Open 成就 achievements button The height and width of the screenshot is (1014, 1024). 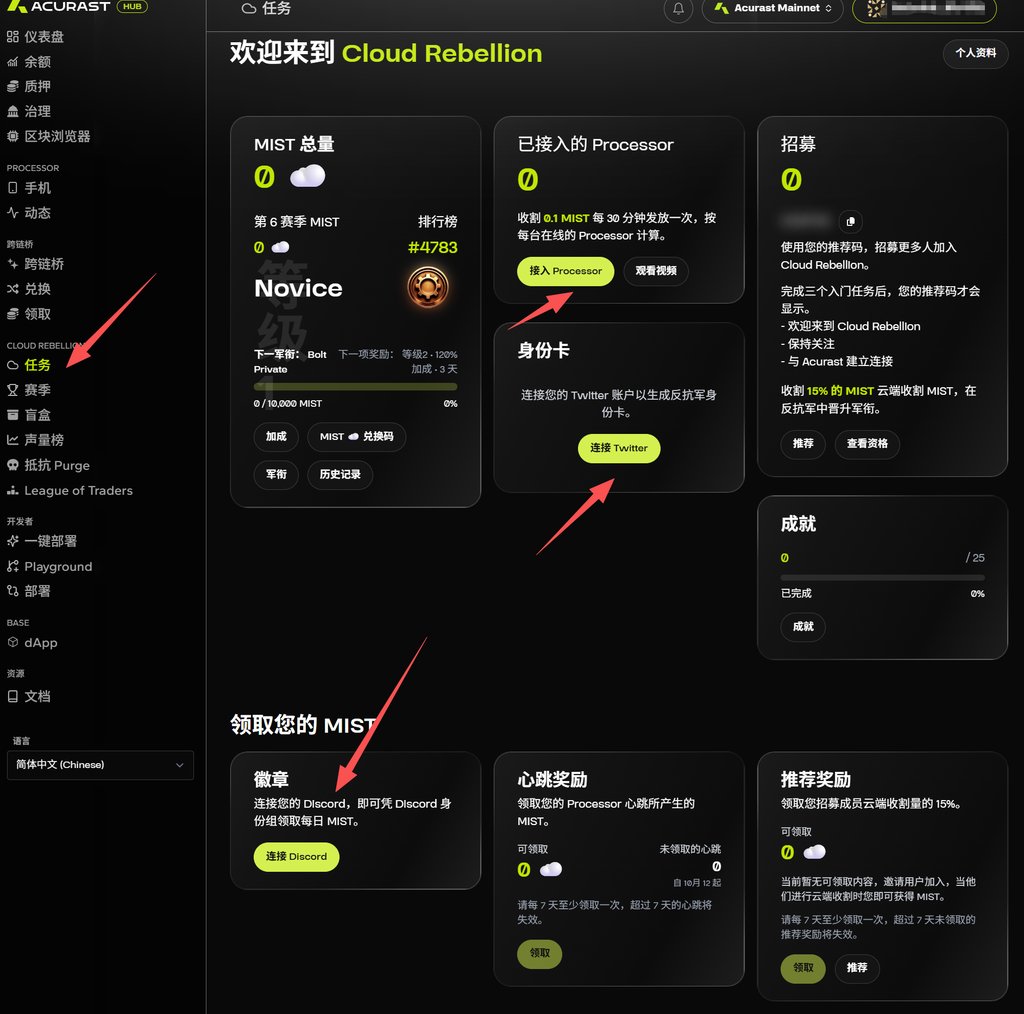point(803,627)
